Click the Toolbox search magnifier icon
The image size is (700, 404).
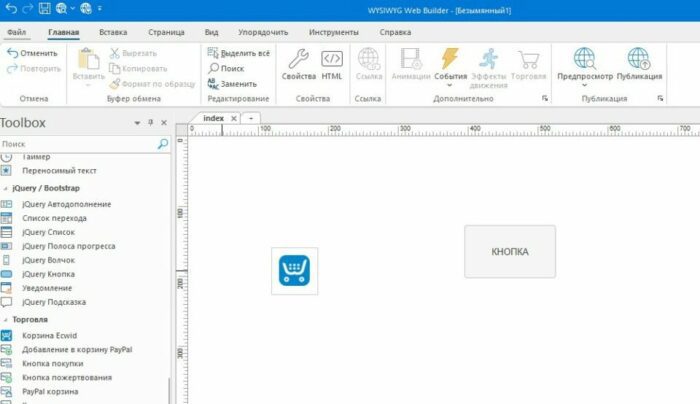click(x=163, y=144)
